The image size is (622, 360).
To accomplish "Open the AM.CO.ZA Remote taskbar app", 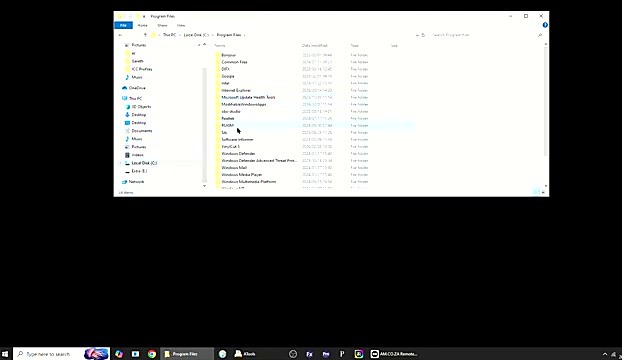I will [394, 354].
